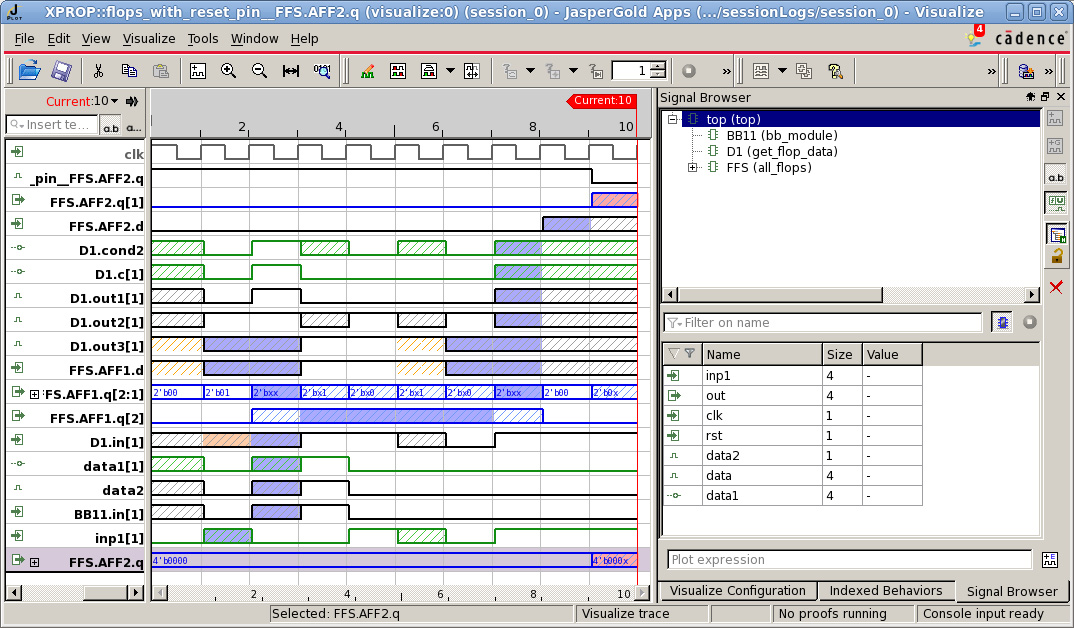Open dropdown arrow beside wavy lines icon
1074x628 pixels.
(x=782, y=71)
